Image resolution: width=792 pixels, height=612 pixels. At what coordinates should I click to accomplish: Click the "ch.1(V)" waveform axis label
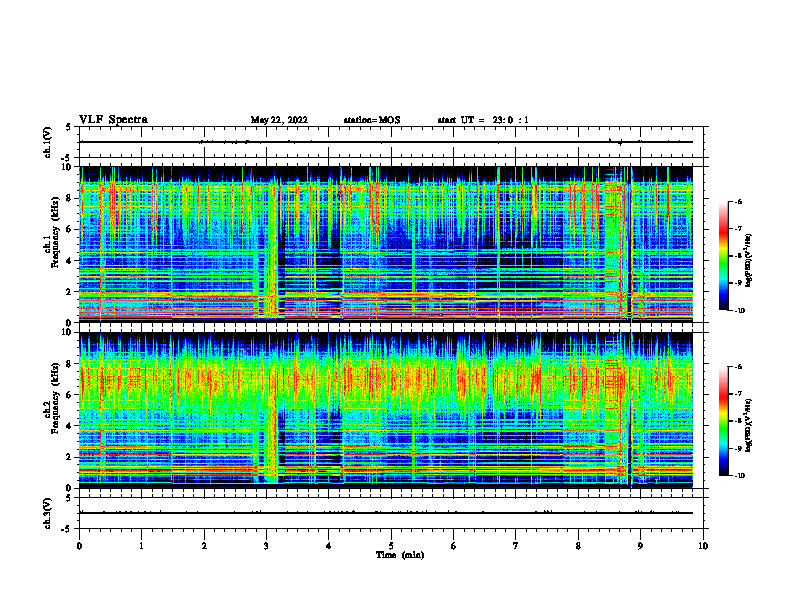[x=48, y=142]
